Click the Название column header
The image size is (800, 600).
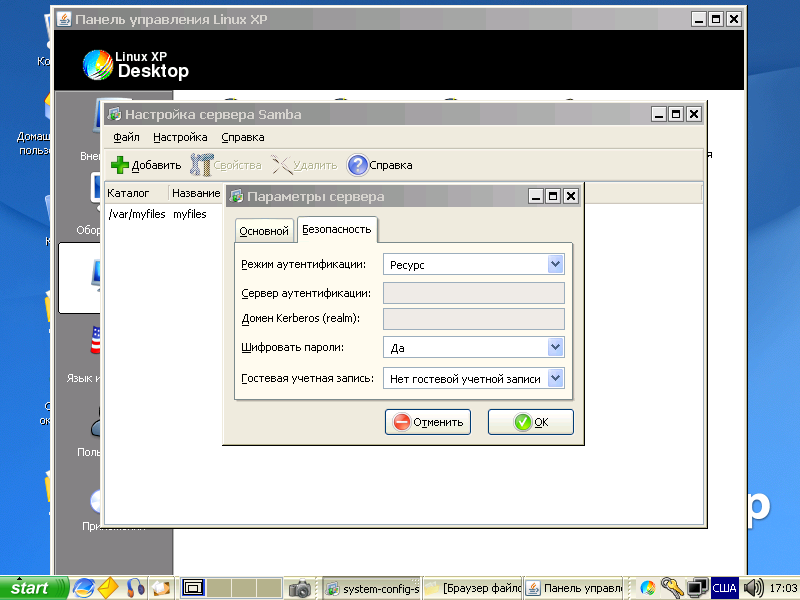pos(196,193)
